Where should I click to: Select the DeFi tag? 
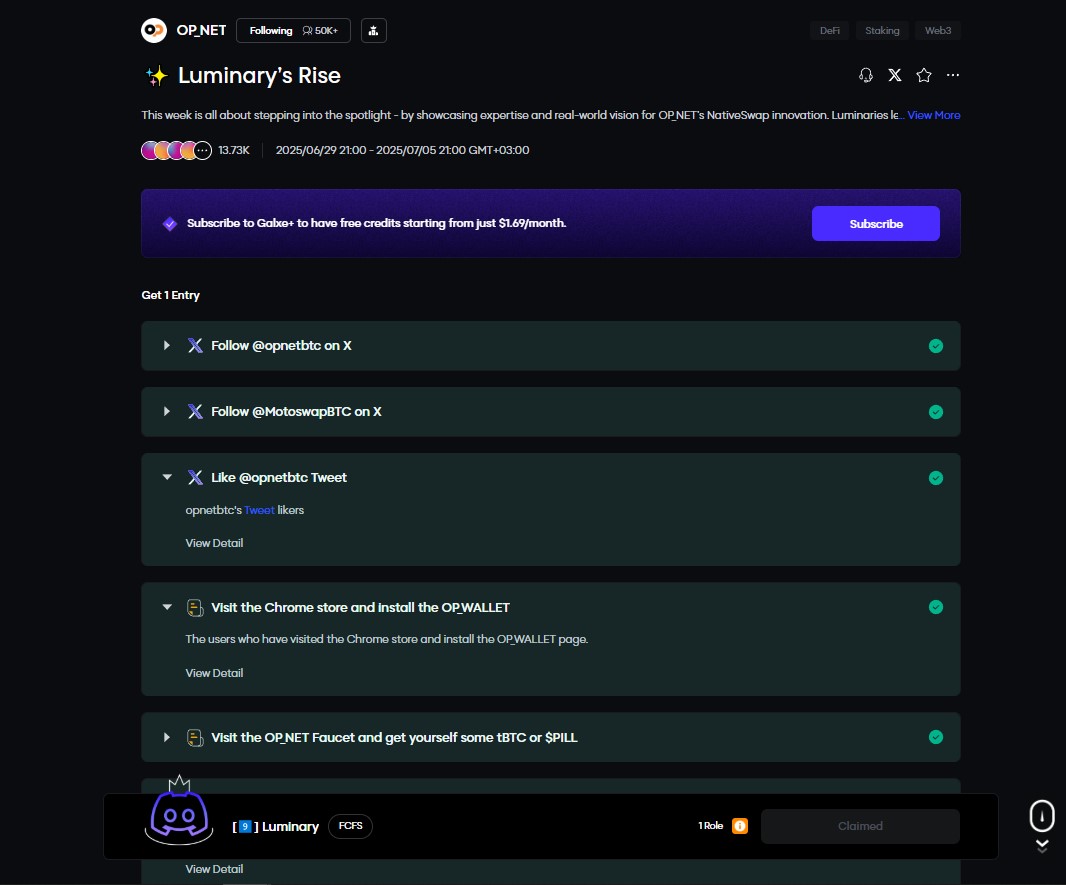(829, 31)
